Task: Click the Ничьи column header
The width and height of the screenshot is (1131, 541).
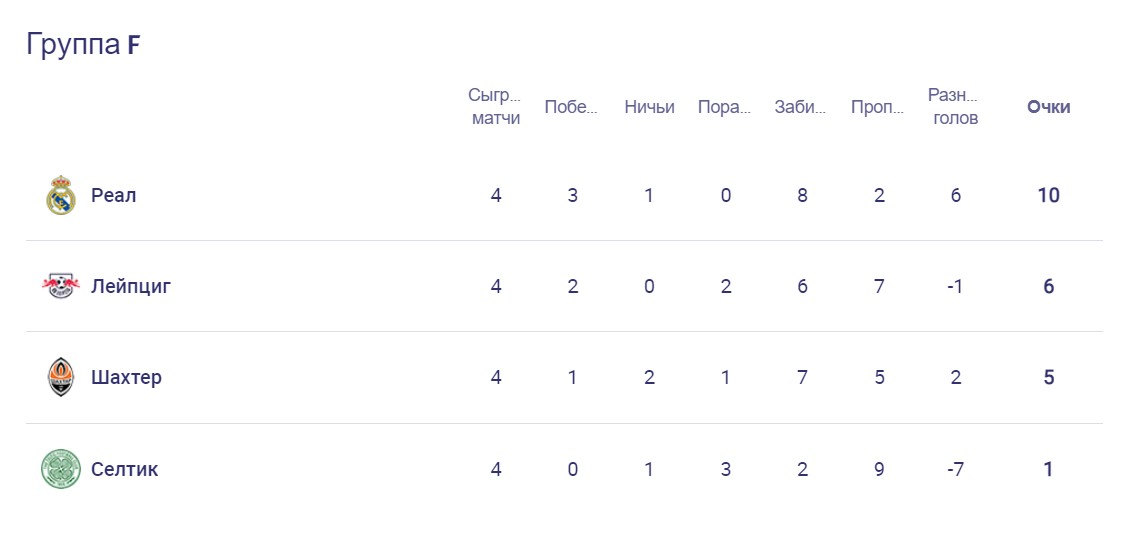Action: (x=649, y=107)
